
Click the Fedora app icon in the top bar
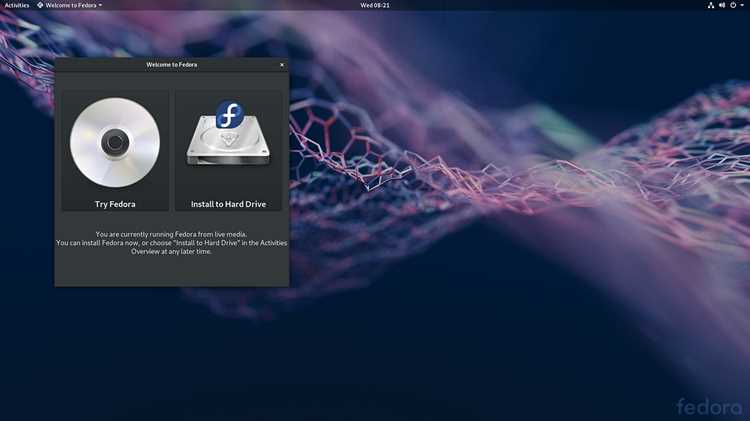40,5
